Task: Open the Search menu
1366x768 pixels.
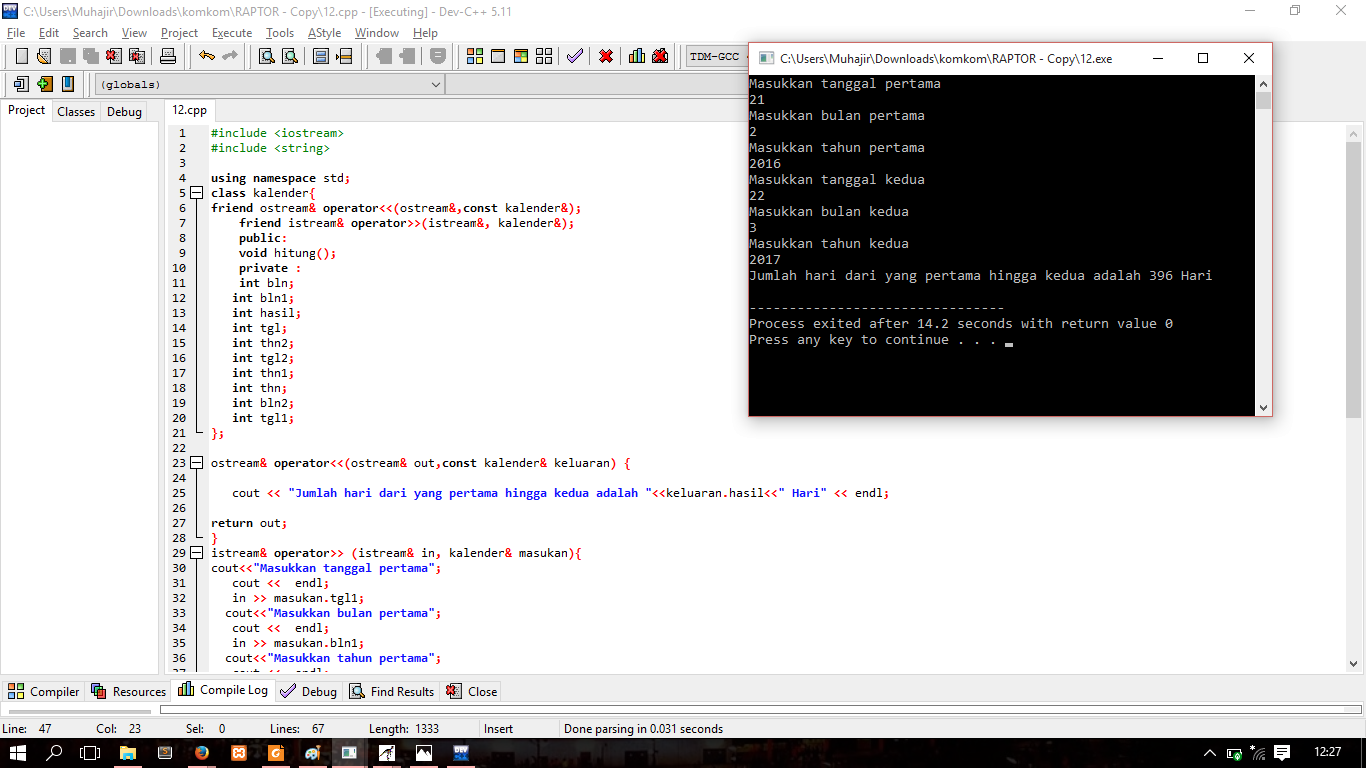Action: (x=90, y=32)
